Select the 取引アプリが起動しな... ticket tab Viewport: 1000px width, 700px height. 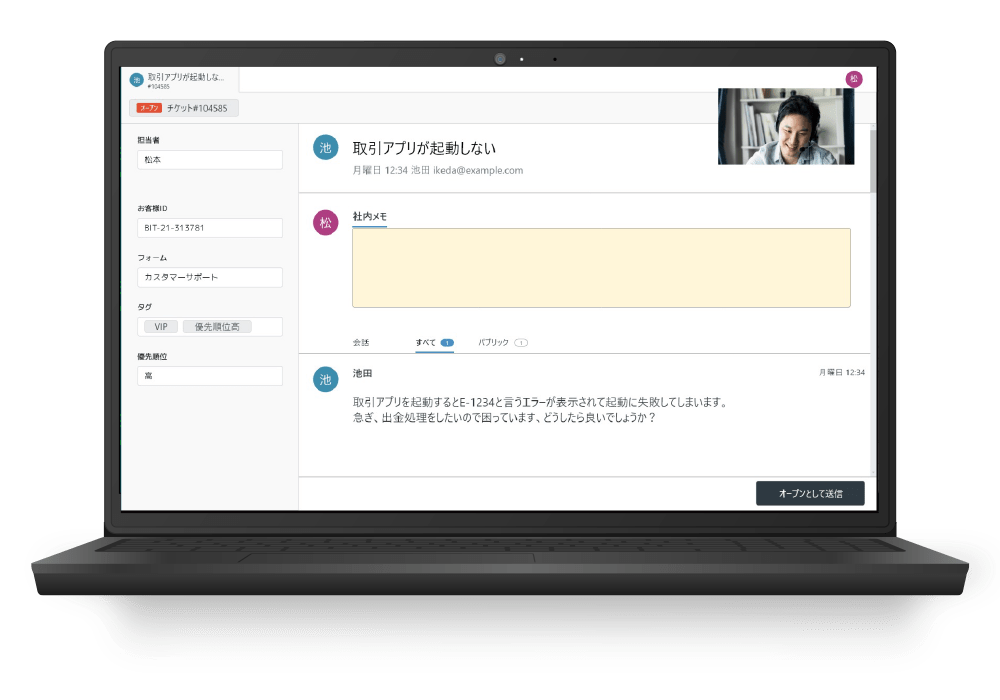click(x=185, y=80)
